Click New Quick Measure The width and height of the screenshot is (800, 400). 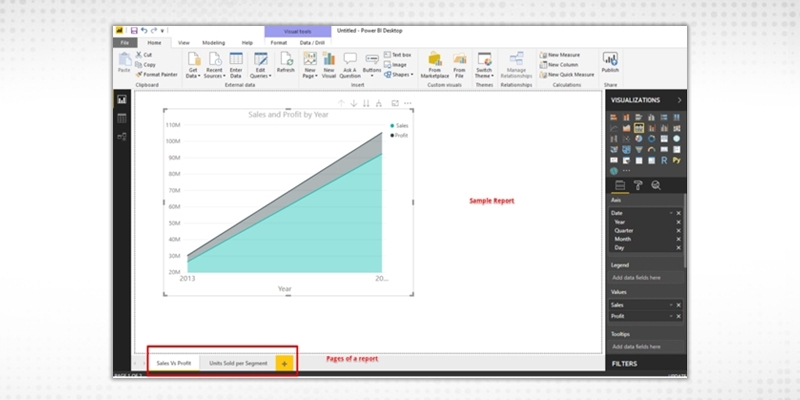[567, 74]
